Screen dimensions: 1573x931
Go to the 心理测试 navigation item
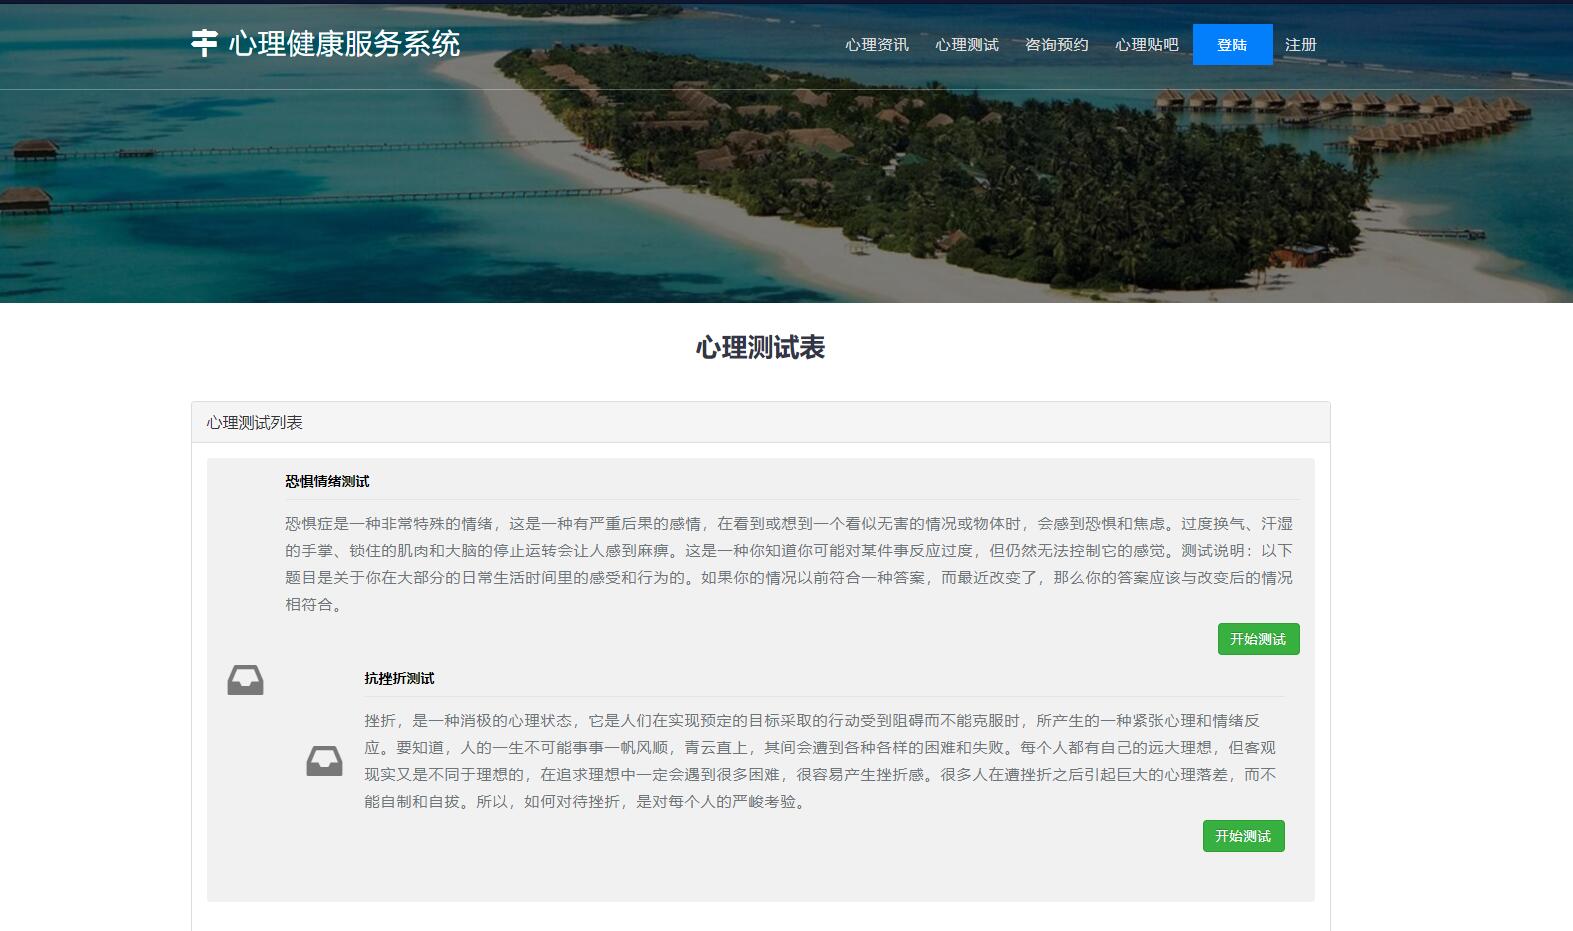[966, 45]
